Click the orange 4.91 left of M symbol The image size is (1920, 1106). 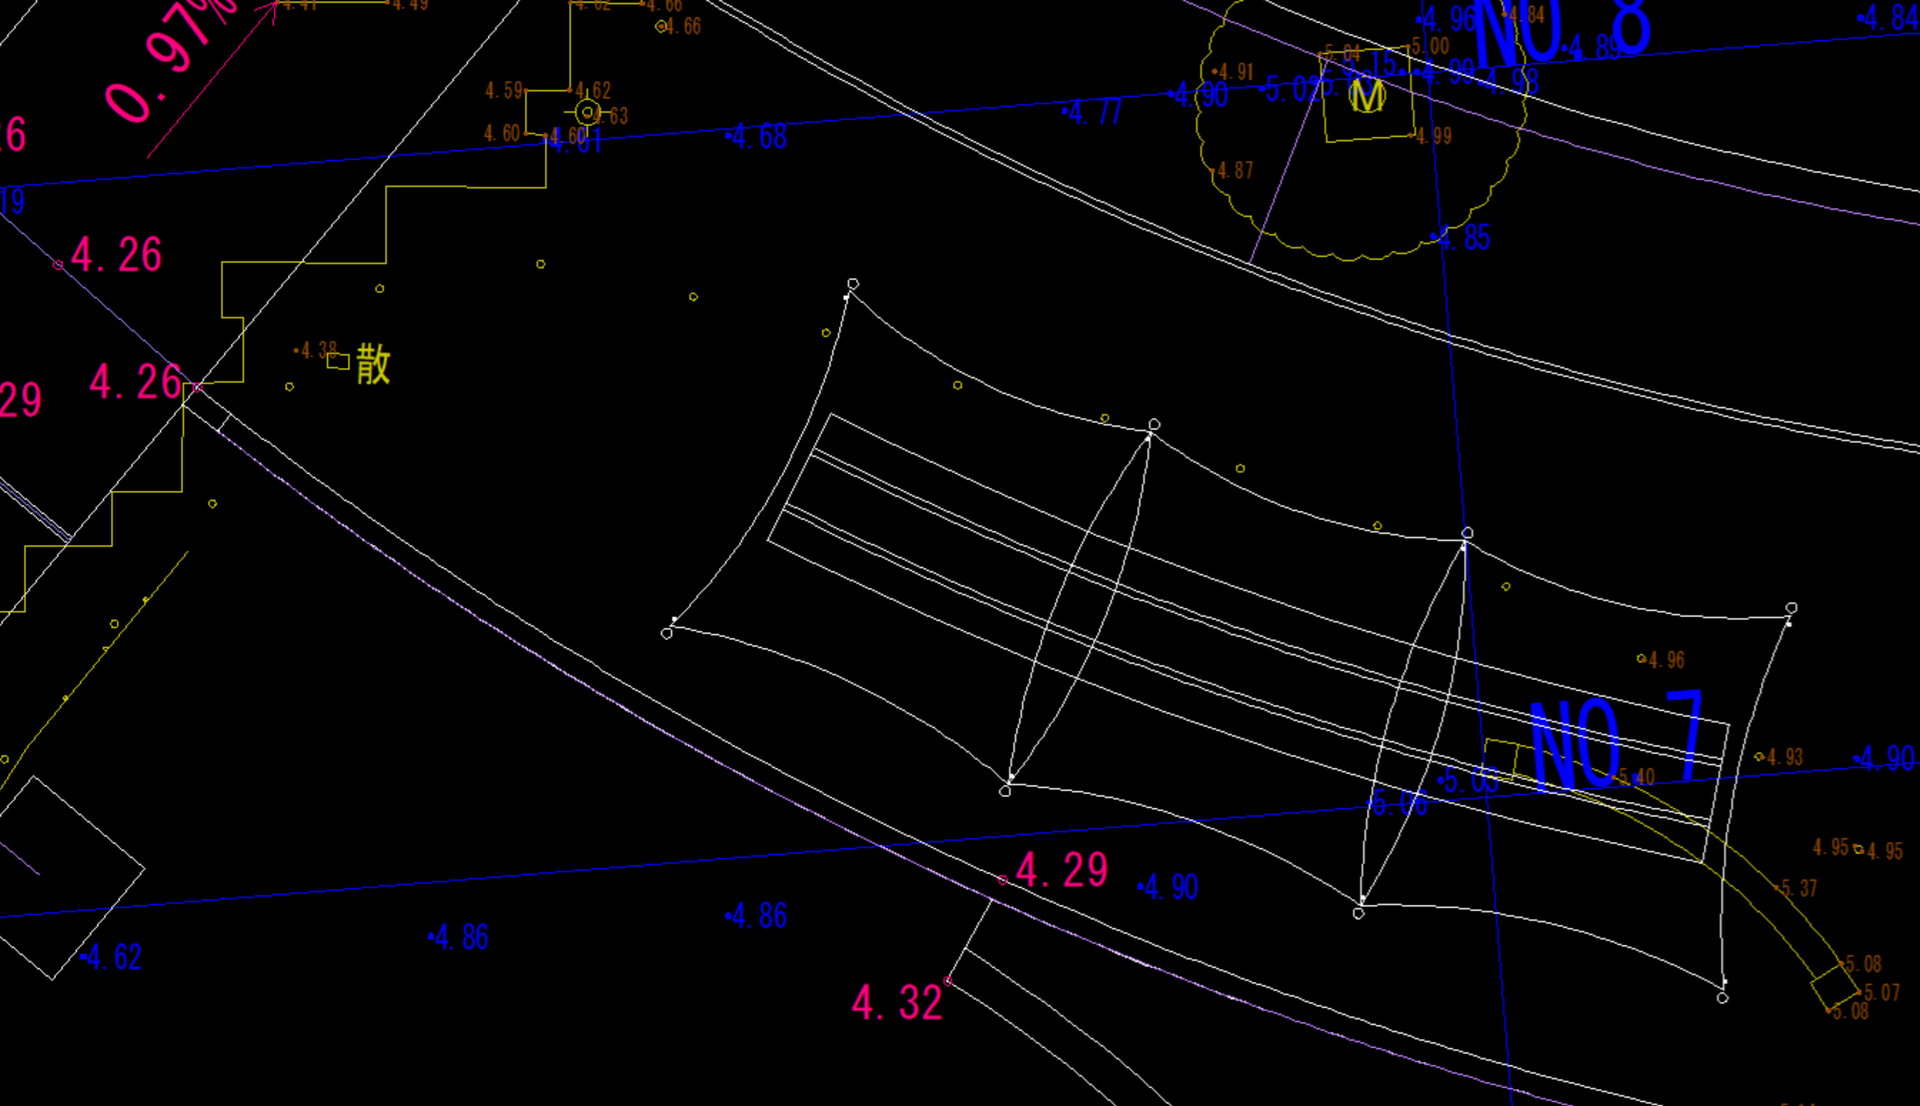coord(1235,72)
